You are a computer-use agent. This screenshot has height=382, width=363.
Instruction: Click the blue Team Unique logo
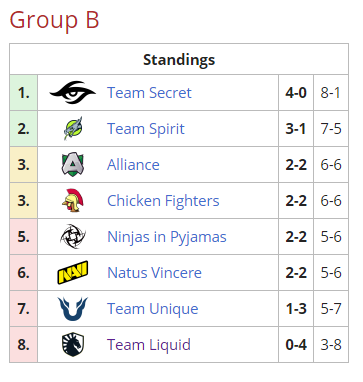click(x=73, y=308)
